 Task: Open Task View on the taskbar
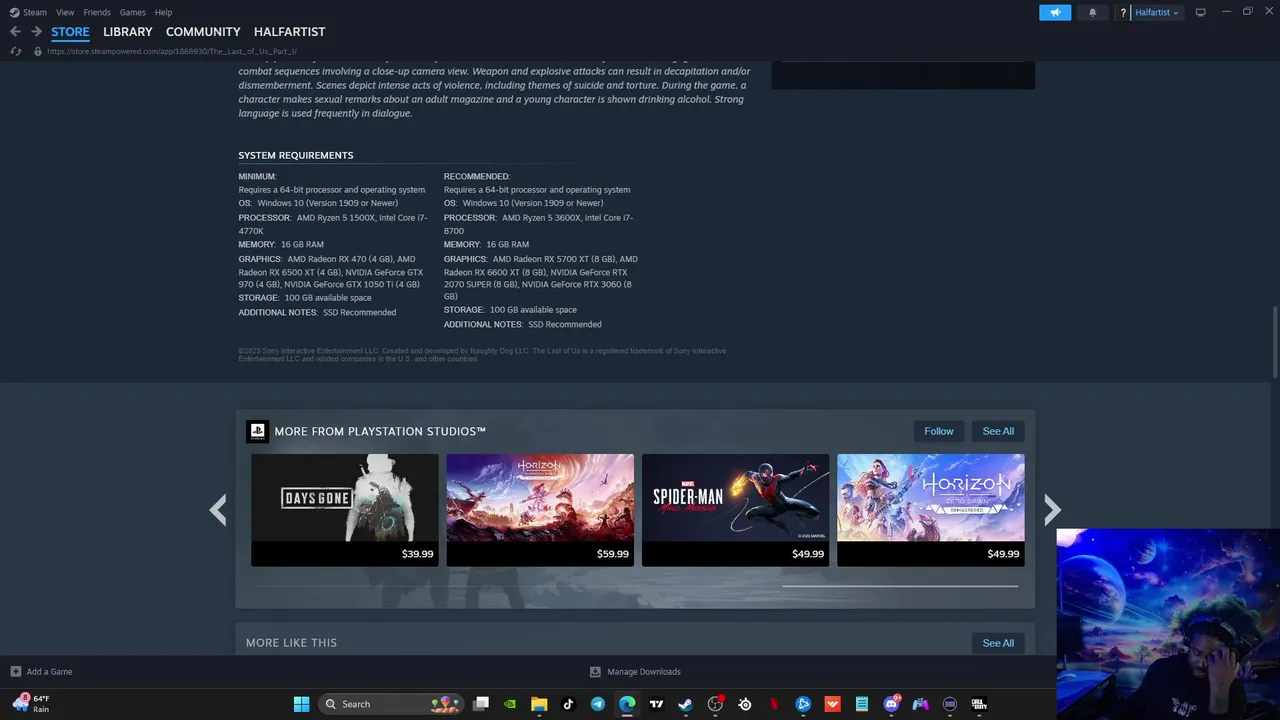(x=481, y=704)
